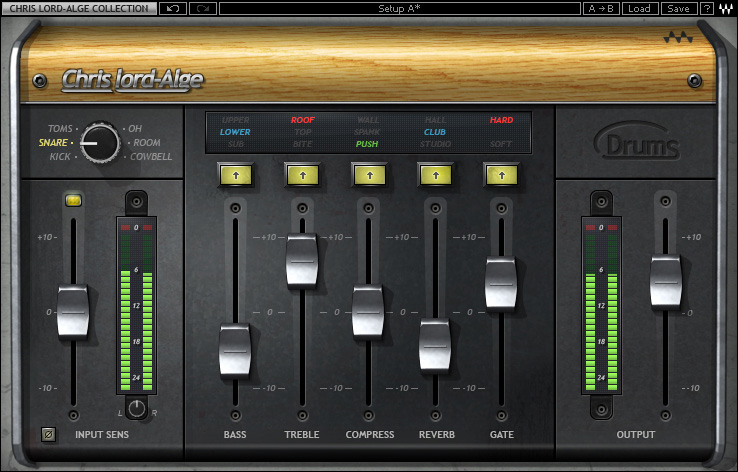This screenshot has width=738, height=472.
Task: Select COWBELL drum type option
Action: tap(151, 157)
